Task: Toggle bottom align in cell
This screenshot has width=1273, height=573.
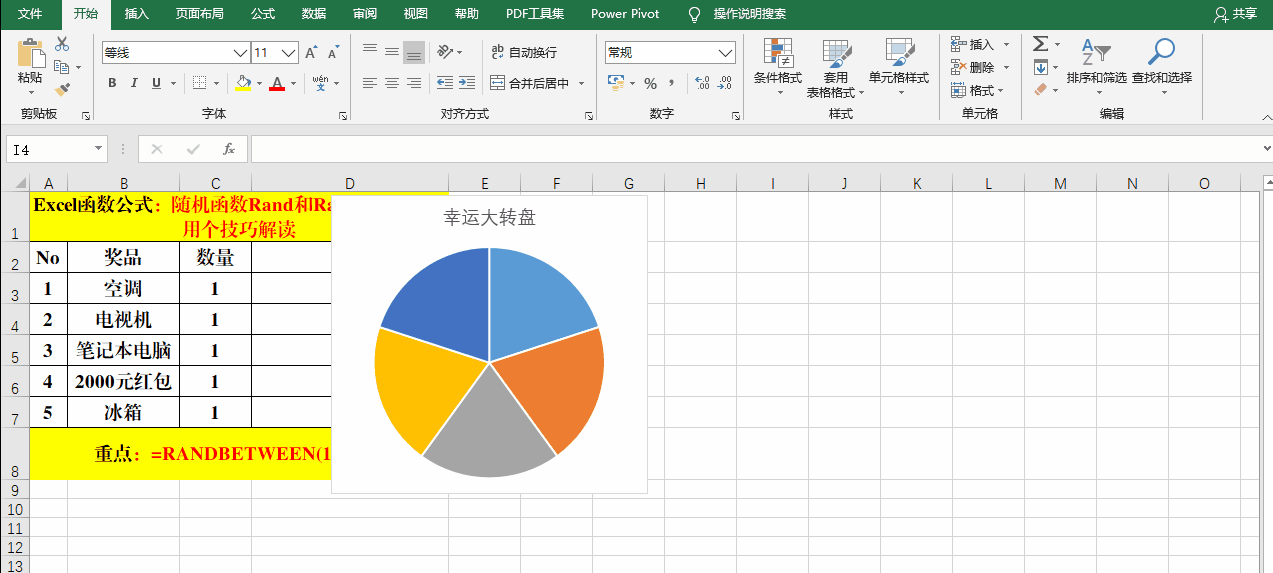Action: click(414, 52)
